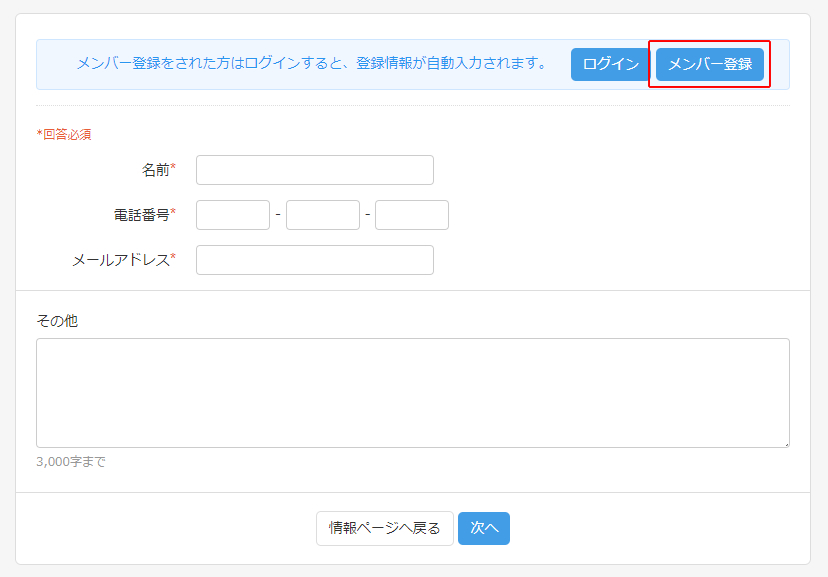Click the 電話番号 field label

[142, 215]
